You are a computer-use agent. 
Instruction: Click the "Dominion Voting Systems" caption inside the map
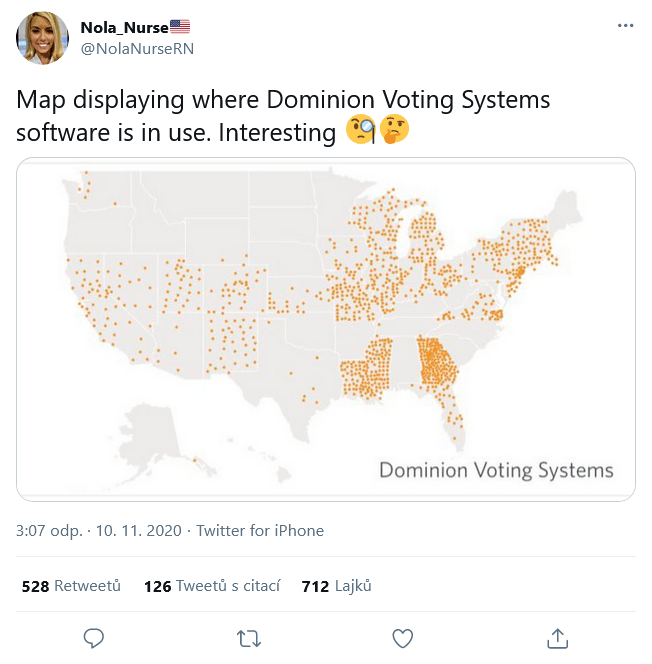tap(496, 470)
